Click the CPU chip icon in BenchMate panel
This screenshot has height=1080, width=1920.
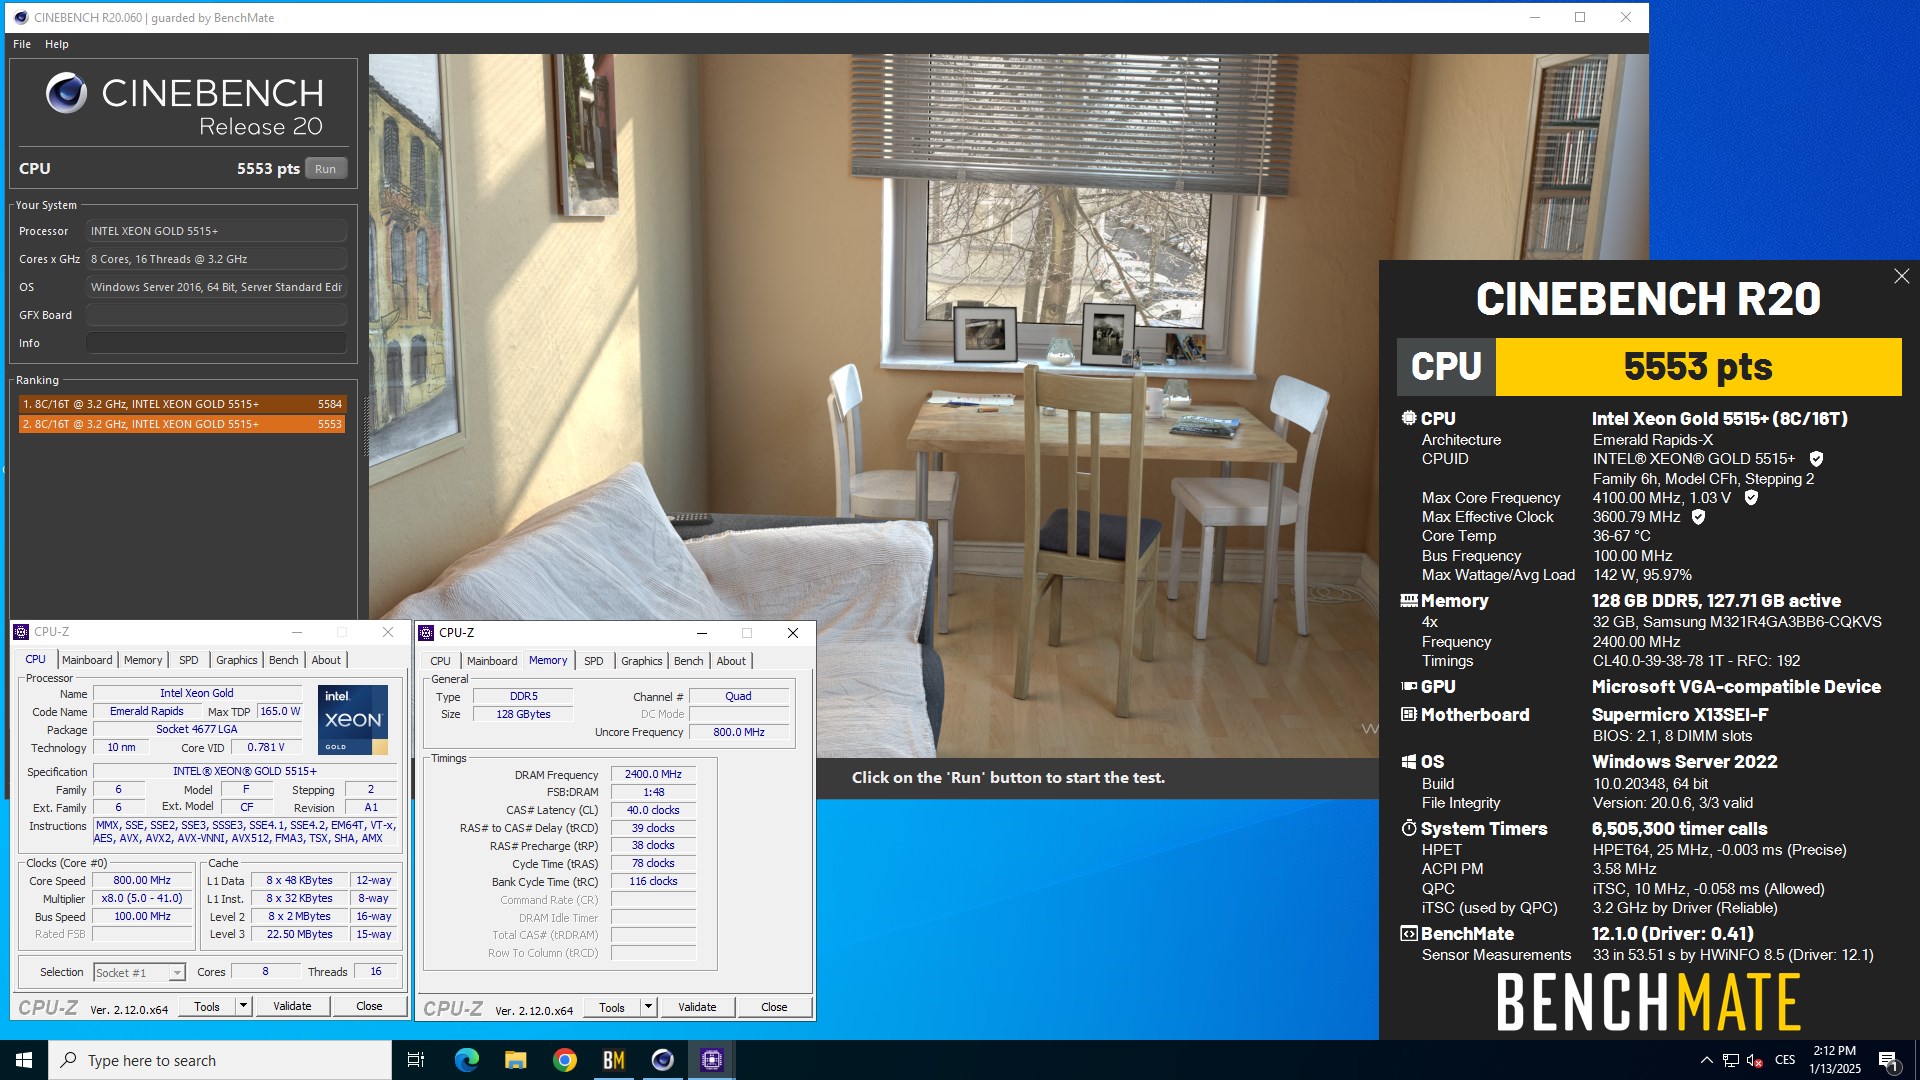1408,418
